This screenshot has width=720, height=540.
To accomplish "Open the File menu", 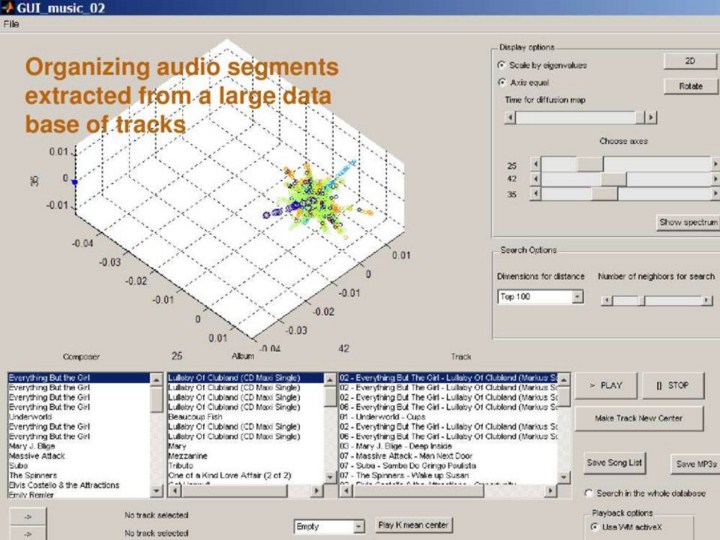I will [x=11, y=23].
